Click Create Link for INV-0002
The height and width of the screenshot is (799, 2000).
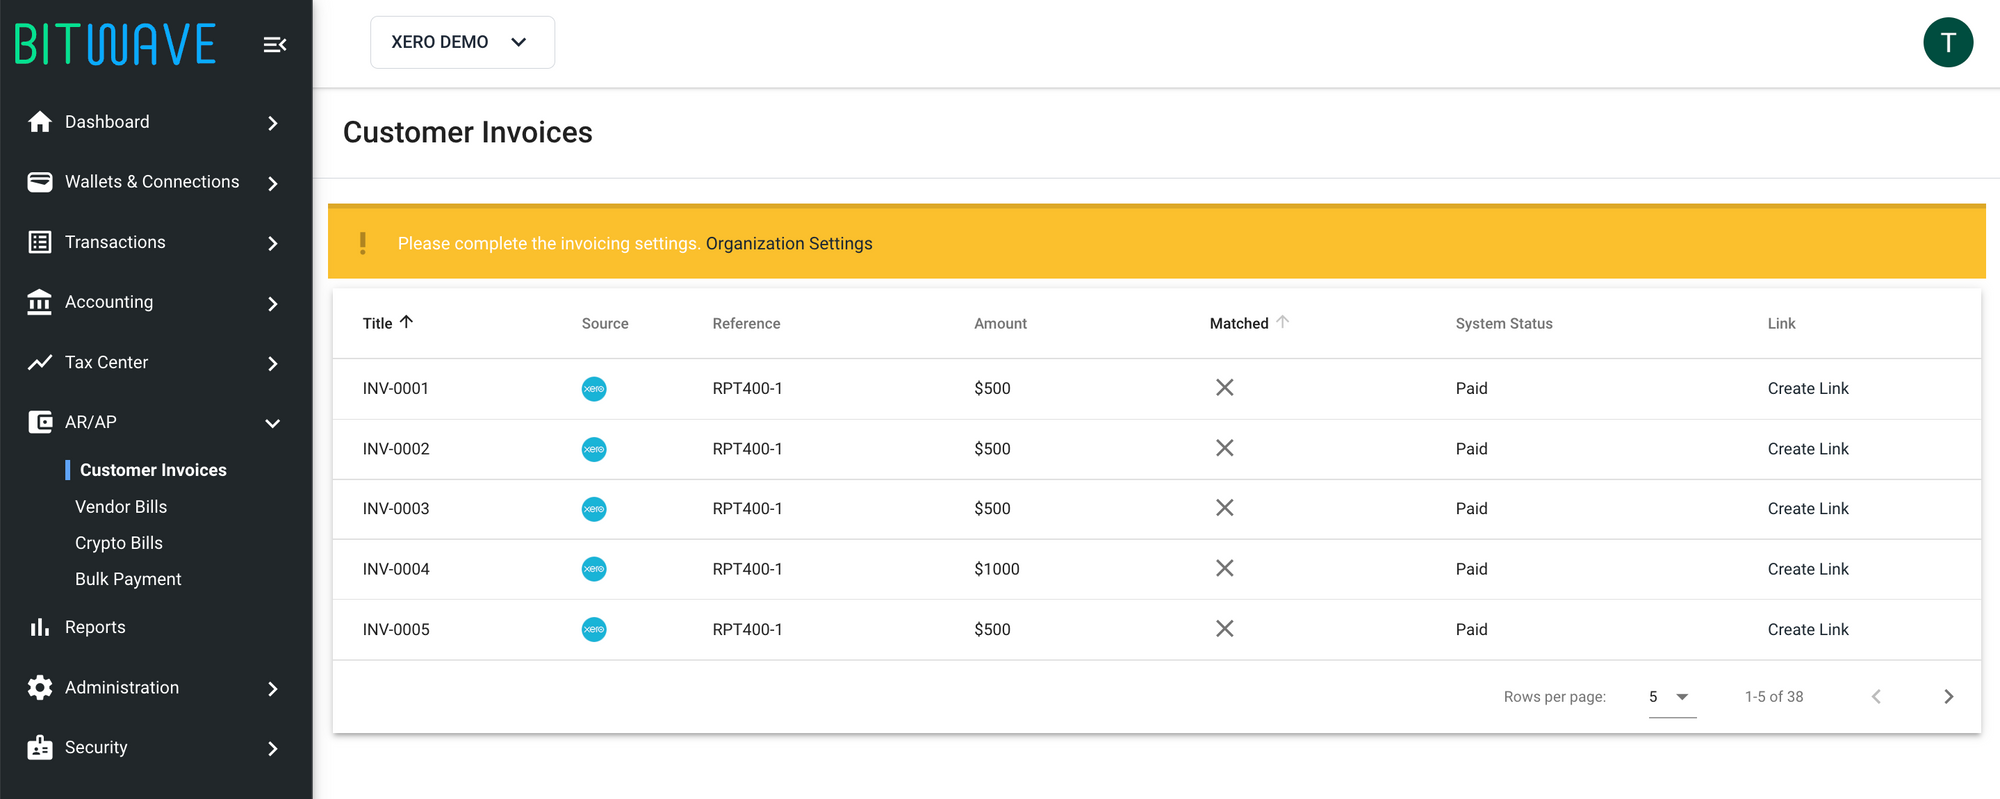(x=1808, y=449)
